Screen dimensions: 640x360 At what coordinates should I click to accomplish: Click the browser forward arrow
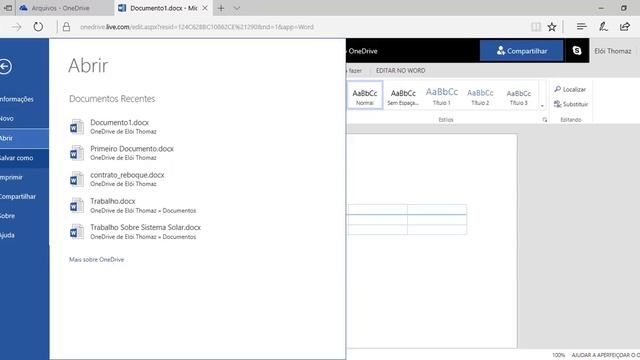pos(17,27)
